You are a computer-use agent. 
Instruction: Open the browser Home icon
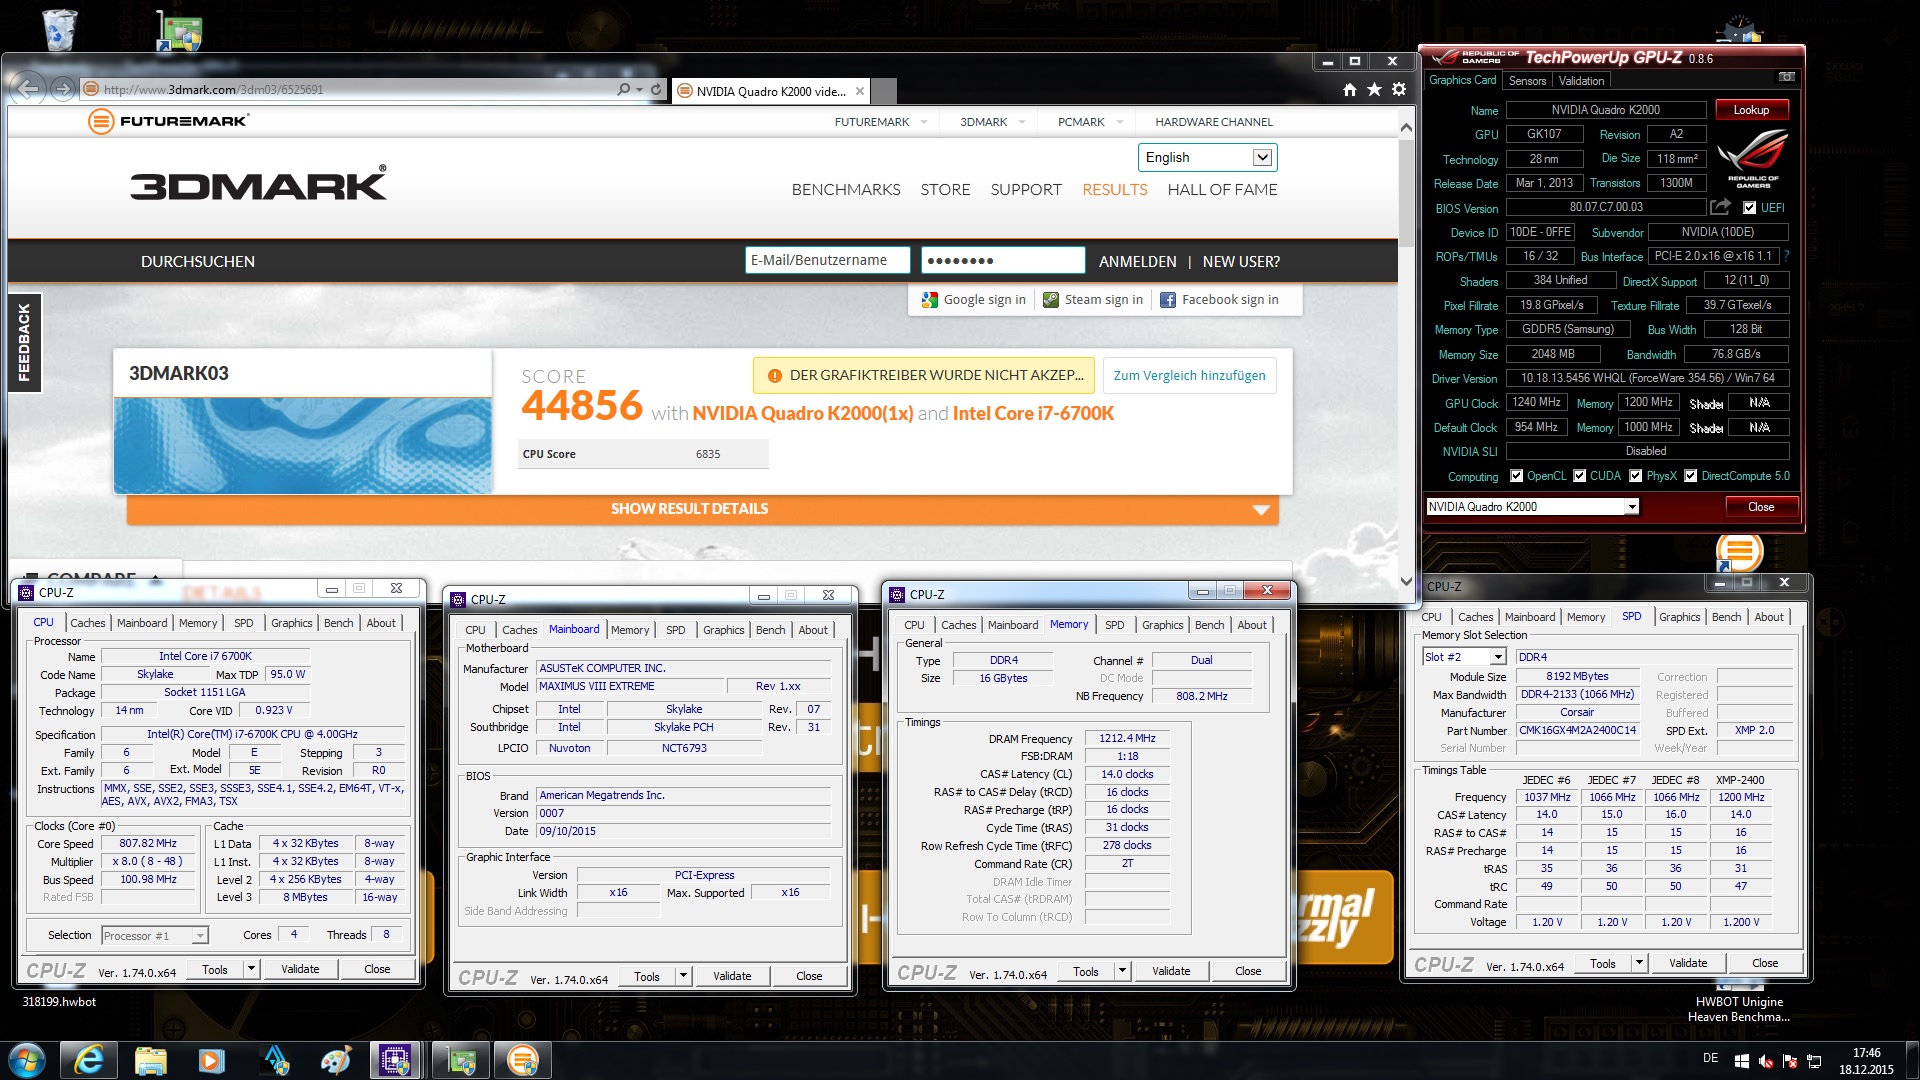[x=1350, y=90]
